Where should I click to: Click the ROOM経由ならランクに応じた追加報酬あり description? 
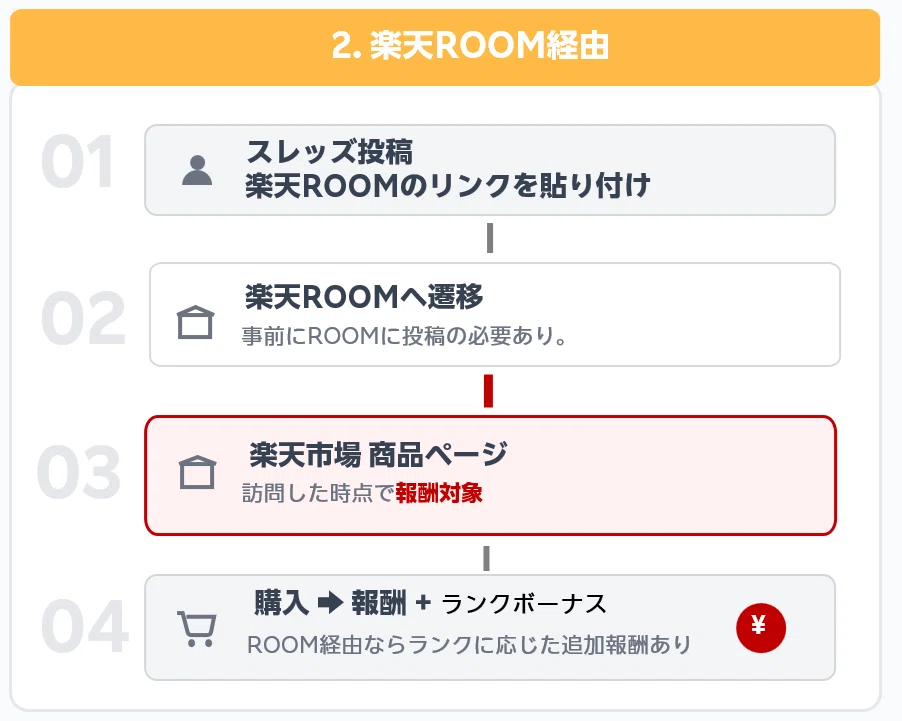point(469,645)
